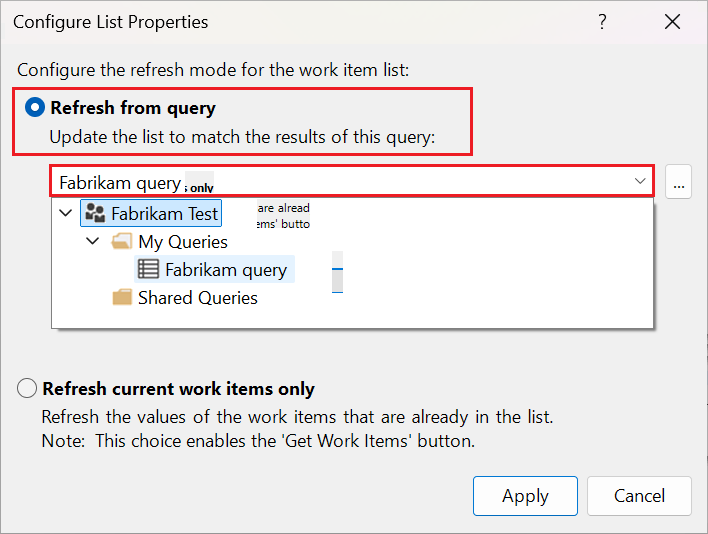
Task: Select the Fabrikam Test tree item
Action: pyautogui.click(x=164, y=213)
